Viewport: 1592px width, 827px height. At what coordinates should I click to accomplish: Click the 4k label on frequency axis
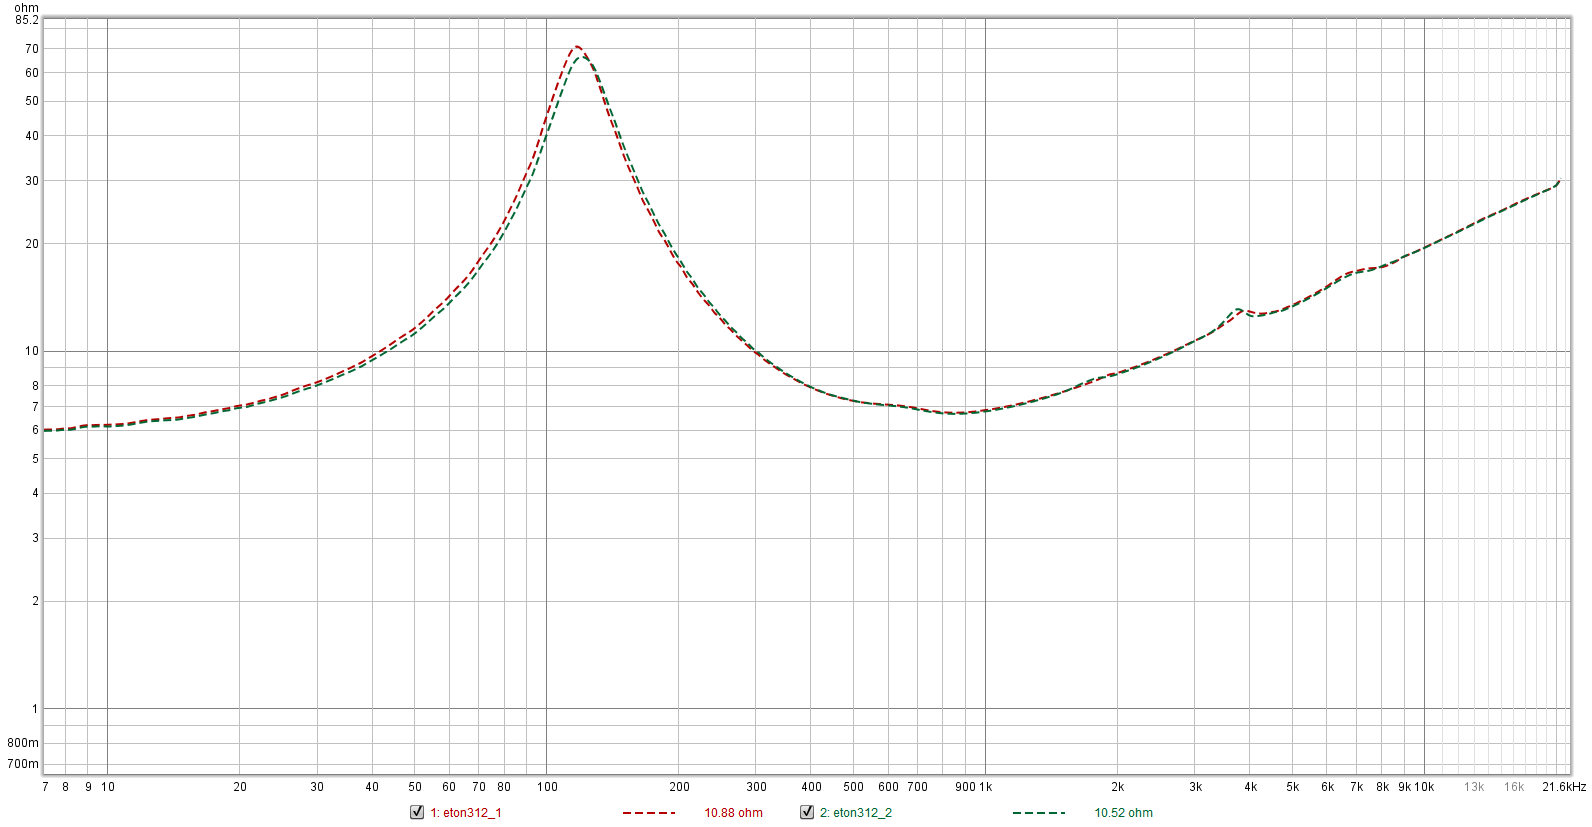1251,787
